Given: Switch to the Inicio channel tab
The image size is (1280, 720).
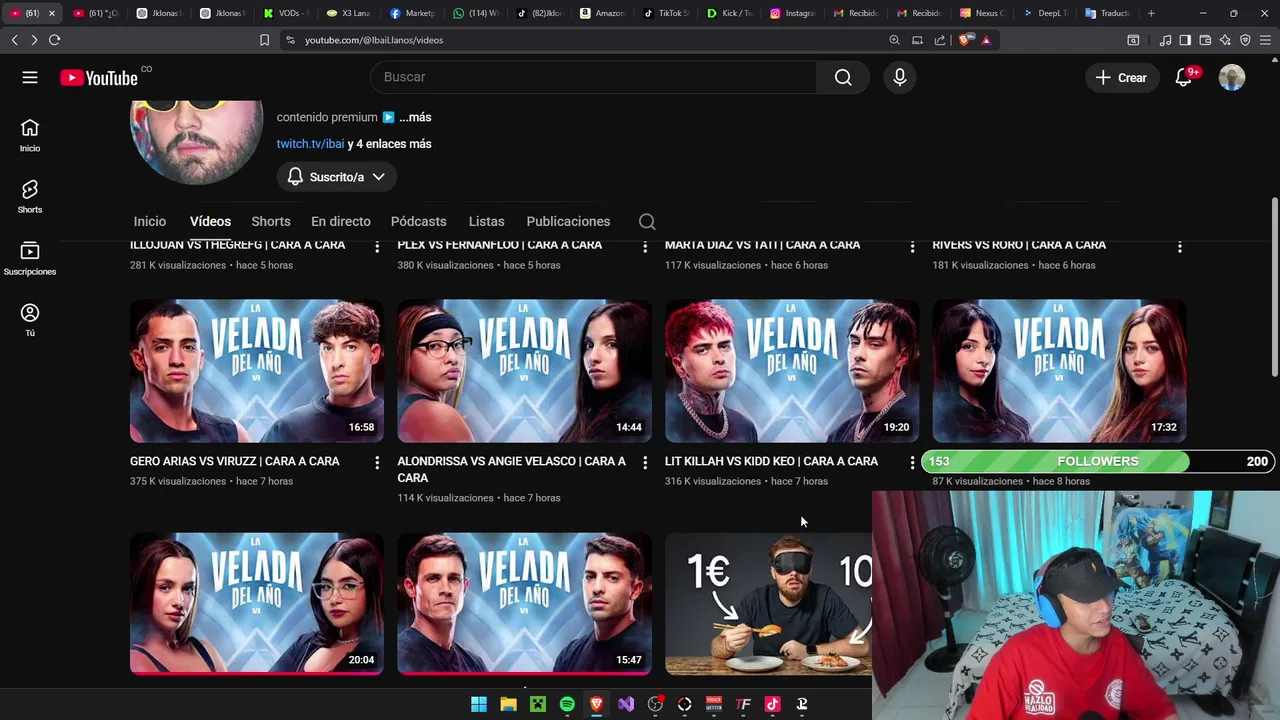Looking at the screenshot, I should (150, 221).
